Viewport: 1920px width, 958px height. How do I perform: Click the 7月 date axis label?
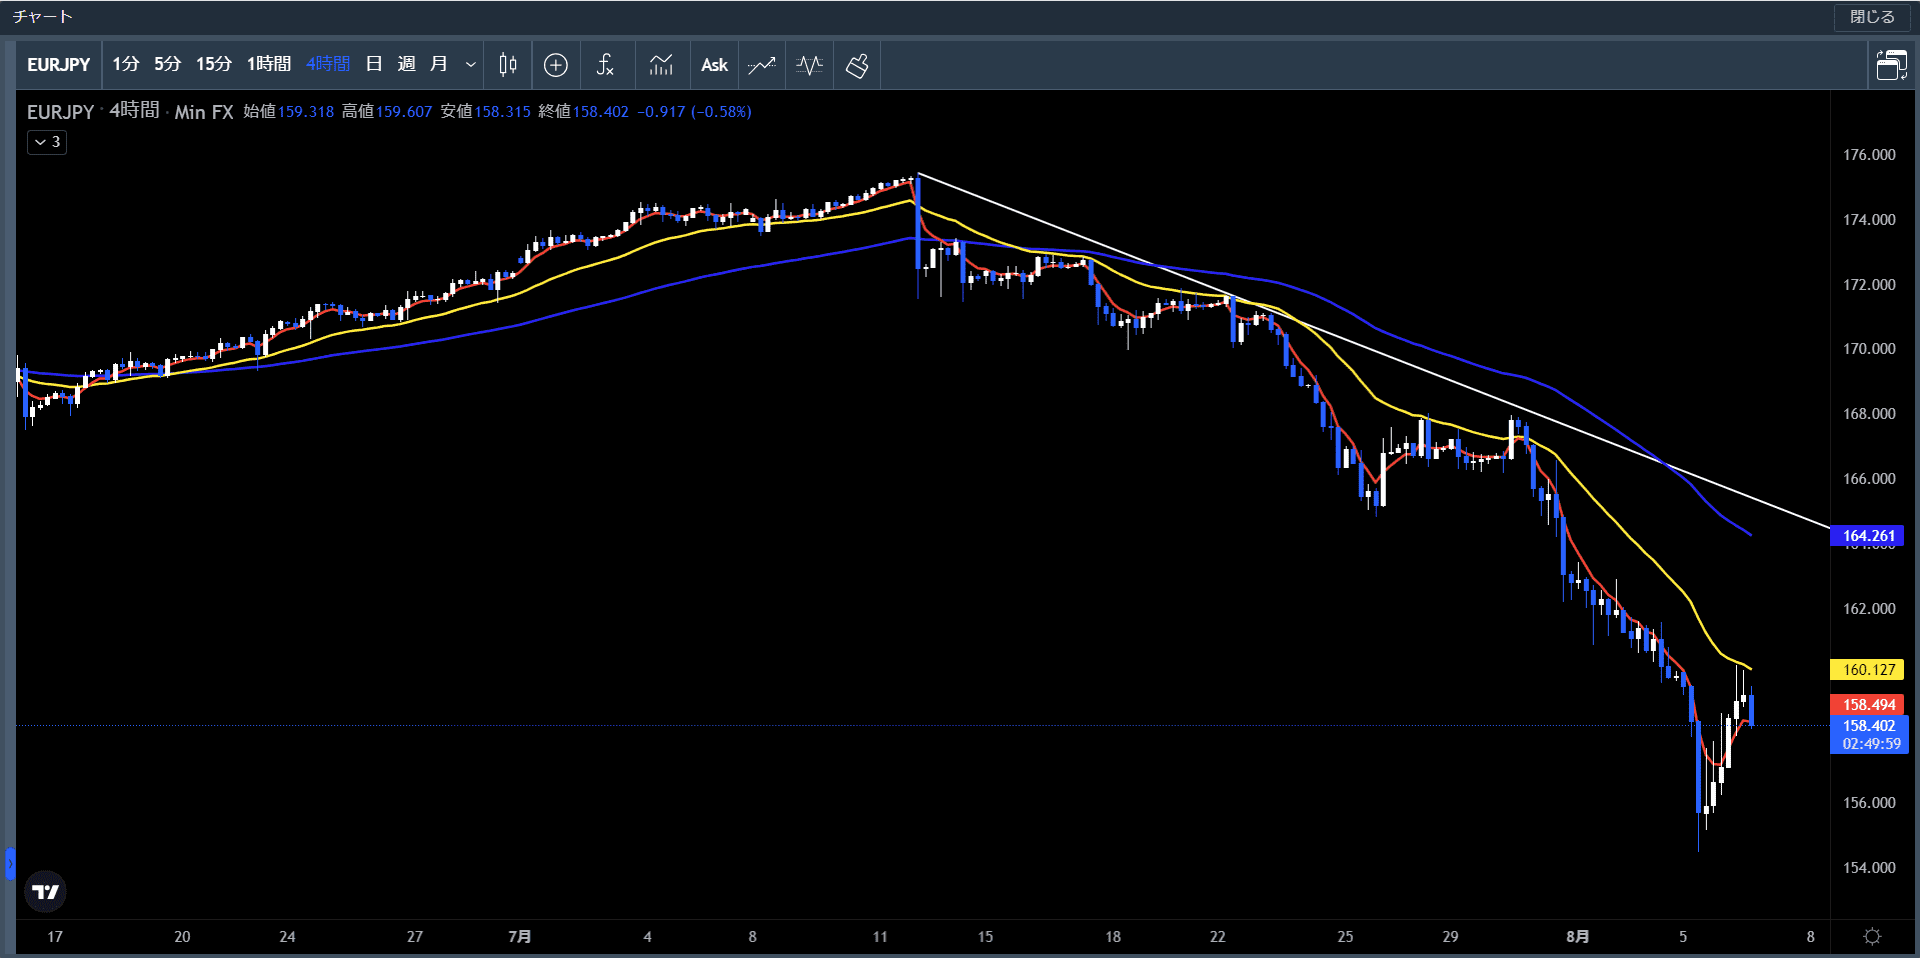pyautogui.click(x=520, y=937)
